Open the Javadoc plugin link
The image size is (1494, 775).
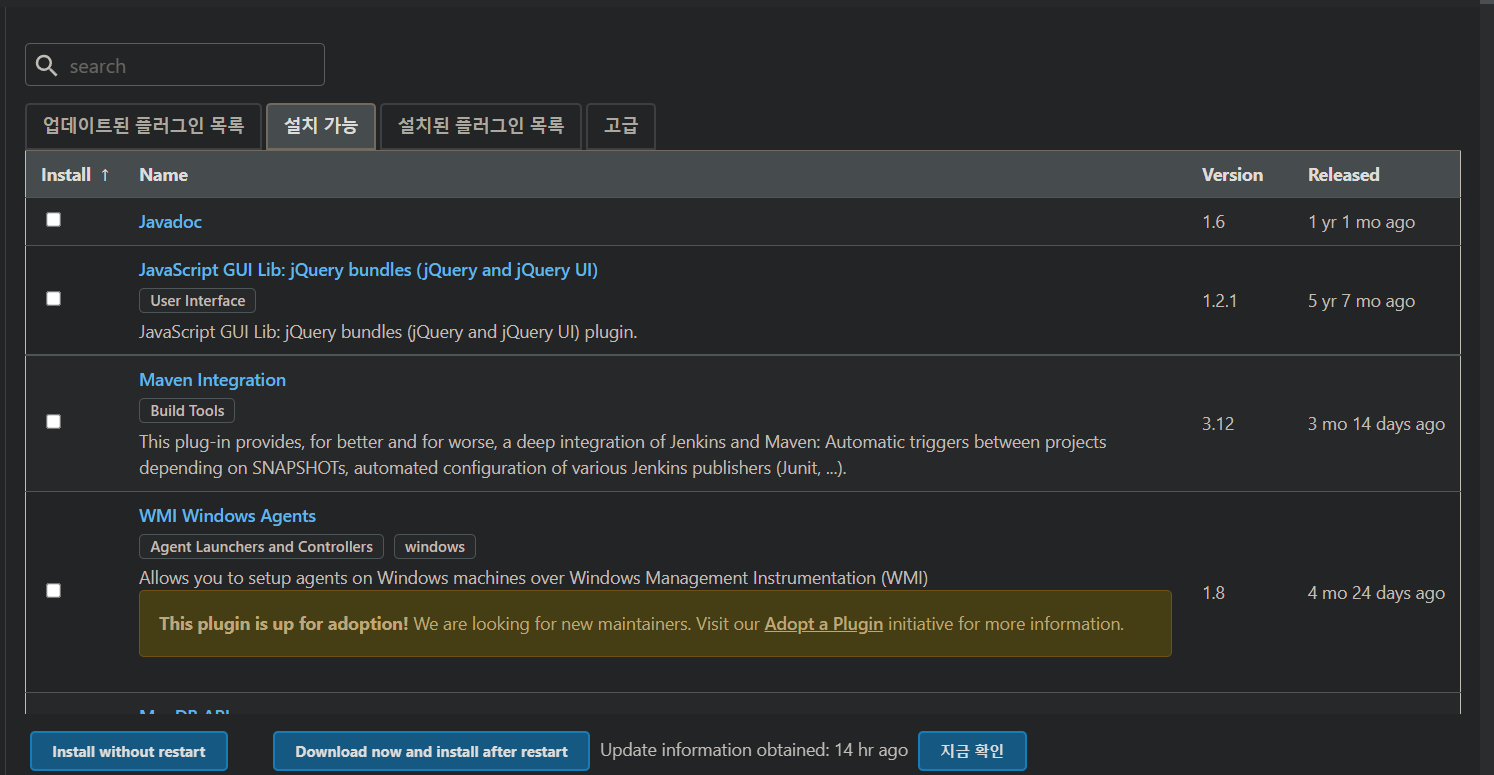pyautogui.click(x=170, y=222)
